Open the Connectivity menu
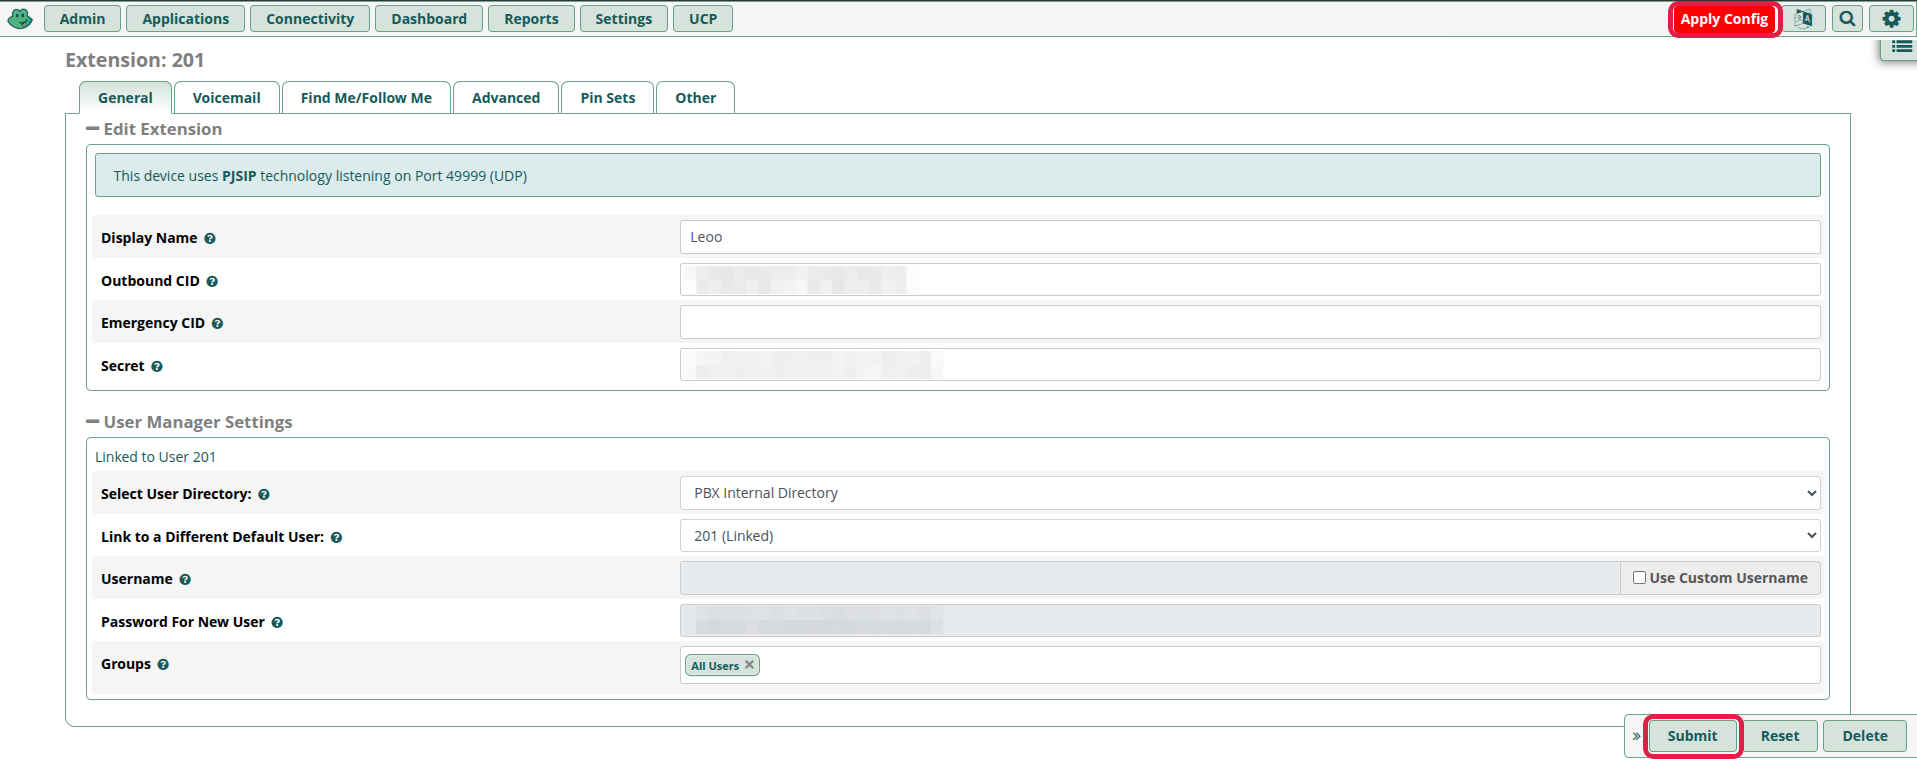This screenshot has height=765, width=1917. tap(310, 19)
